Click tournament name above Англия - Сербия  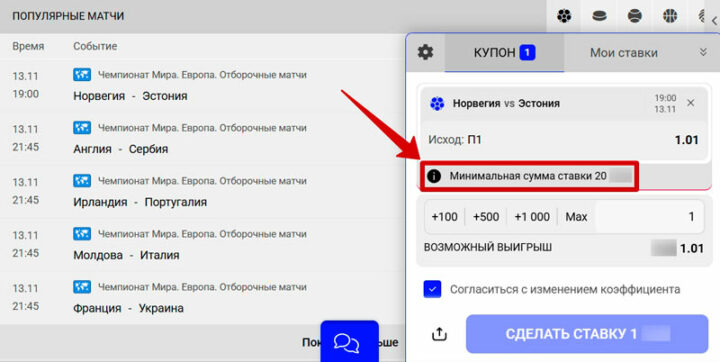[202, 128]
